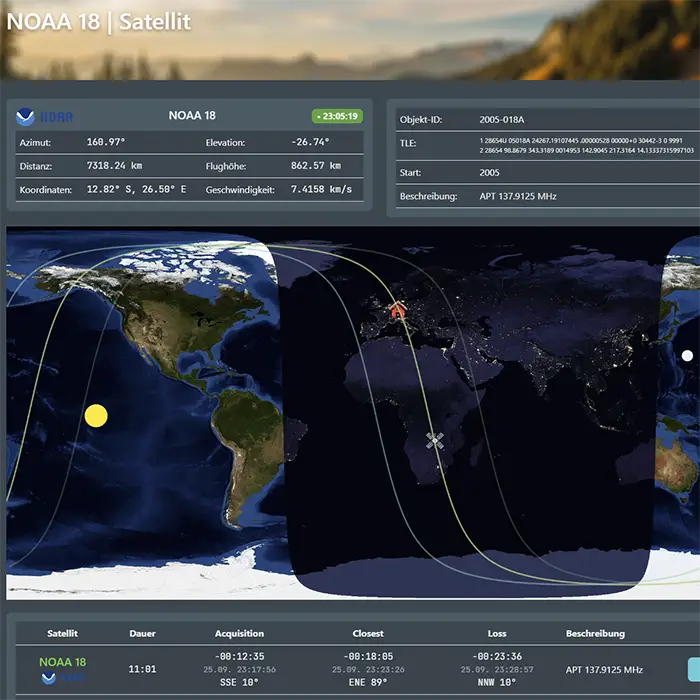Click the Objekt-ID value 2005-018A

pyautogui.click(x=502, y=120)
